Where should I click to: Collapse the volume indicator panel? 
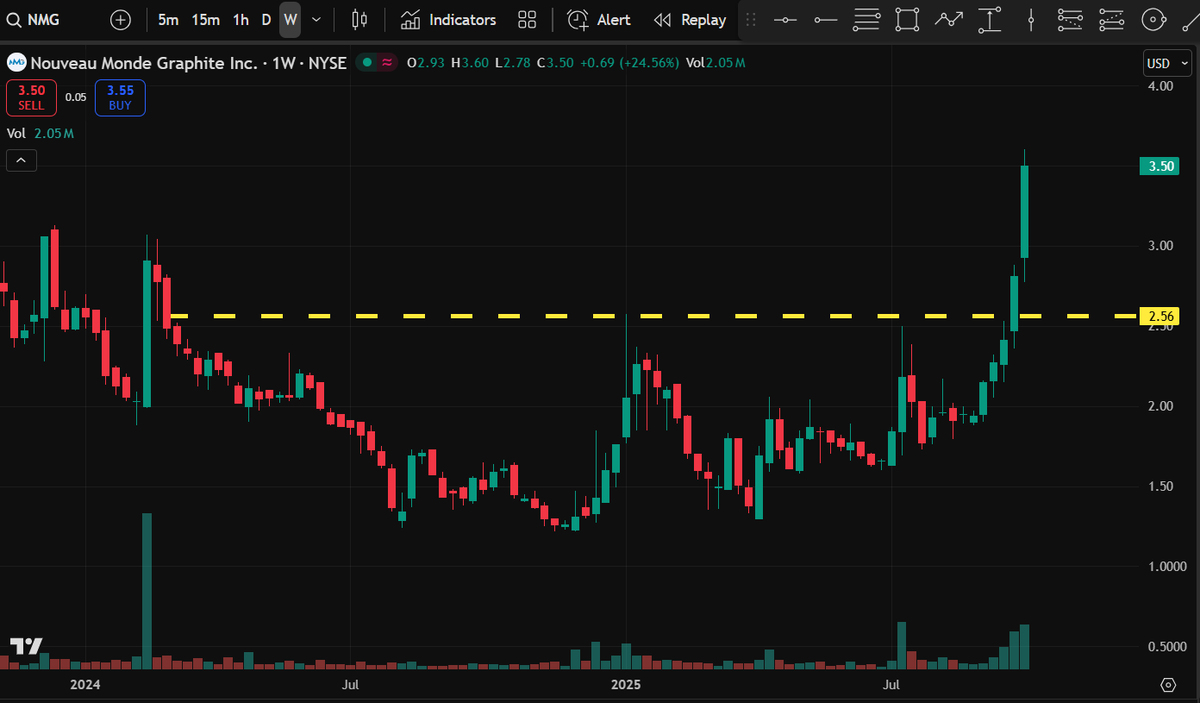click(x=20, y=160)
